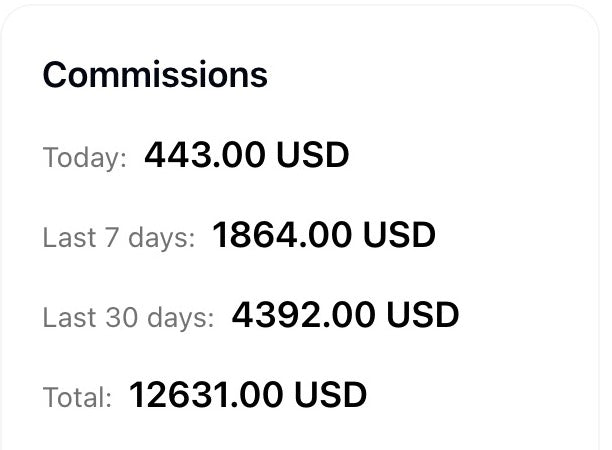Viewport: 612px width, 450px height.
Task: Select the Last 30 days label
Action: tap(128, 318)
